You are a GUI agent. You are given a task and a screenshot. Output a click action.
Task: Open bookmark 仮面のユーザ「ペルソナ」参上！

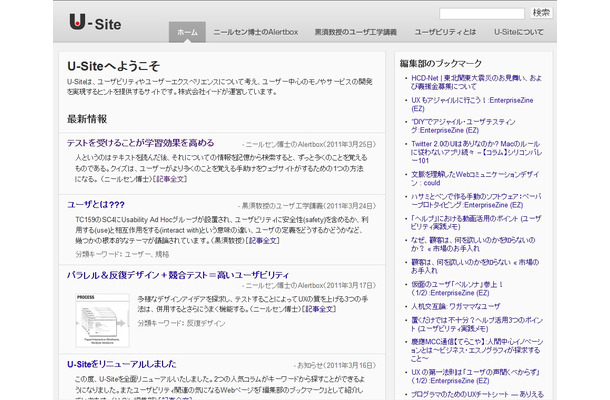tap(457, 288)
